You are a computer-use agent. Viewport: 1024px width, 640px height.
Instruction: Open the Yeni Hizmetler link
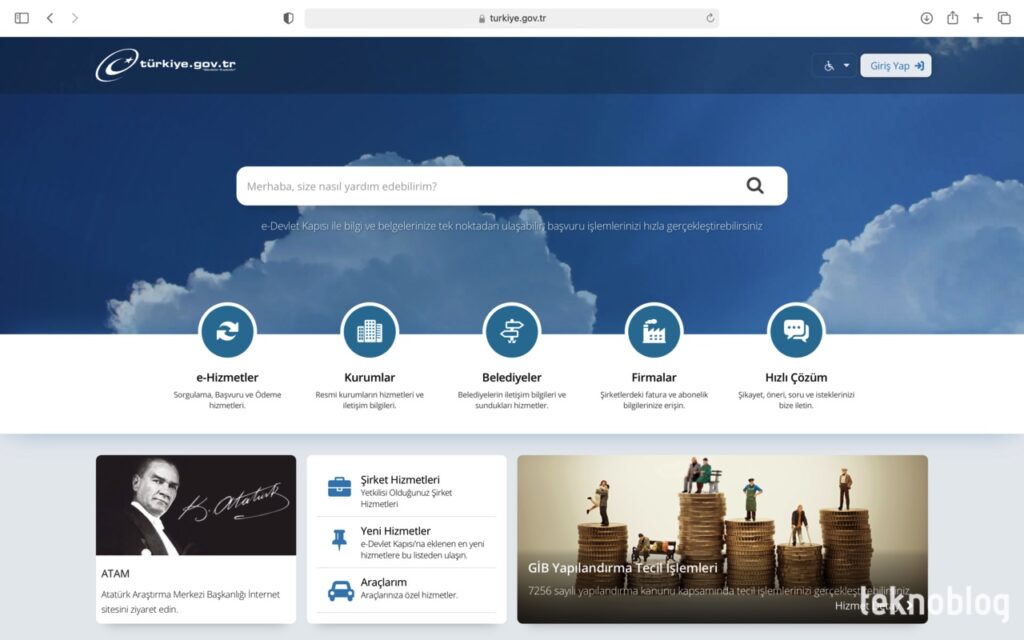[x=395, y=531]
